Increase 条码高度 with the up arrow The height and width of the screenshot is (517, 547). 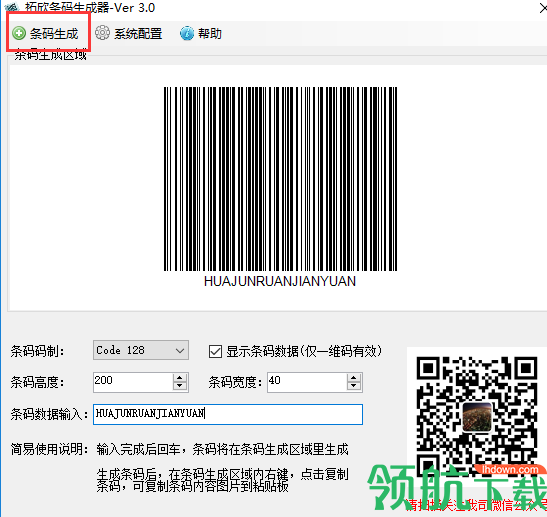pos(180,378)
